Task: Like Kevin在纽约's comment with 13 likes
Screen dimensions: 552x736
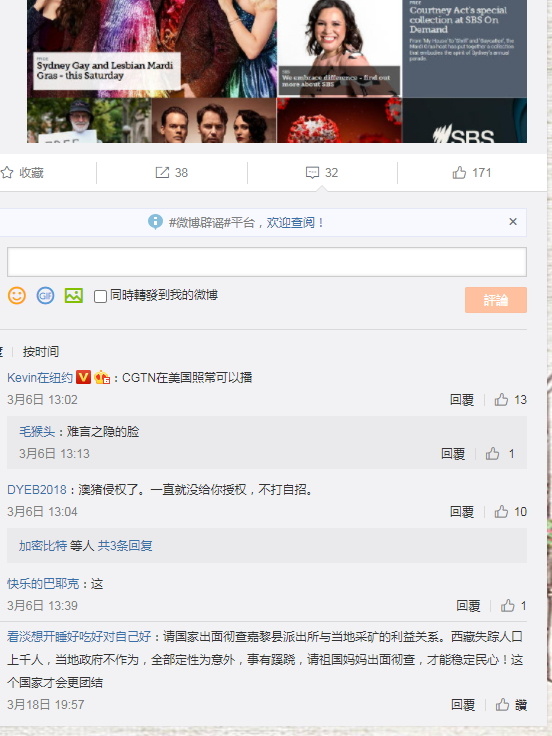Action: click(501, 400)
